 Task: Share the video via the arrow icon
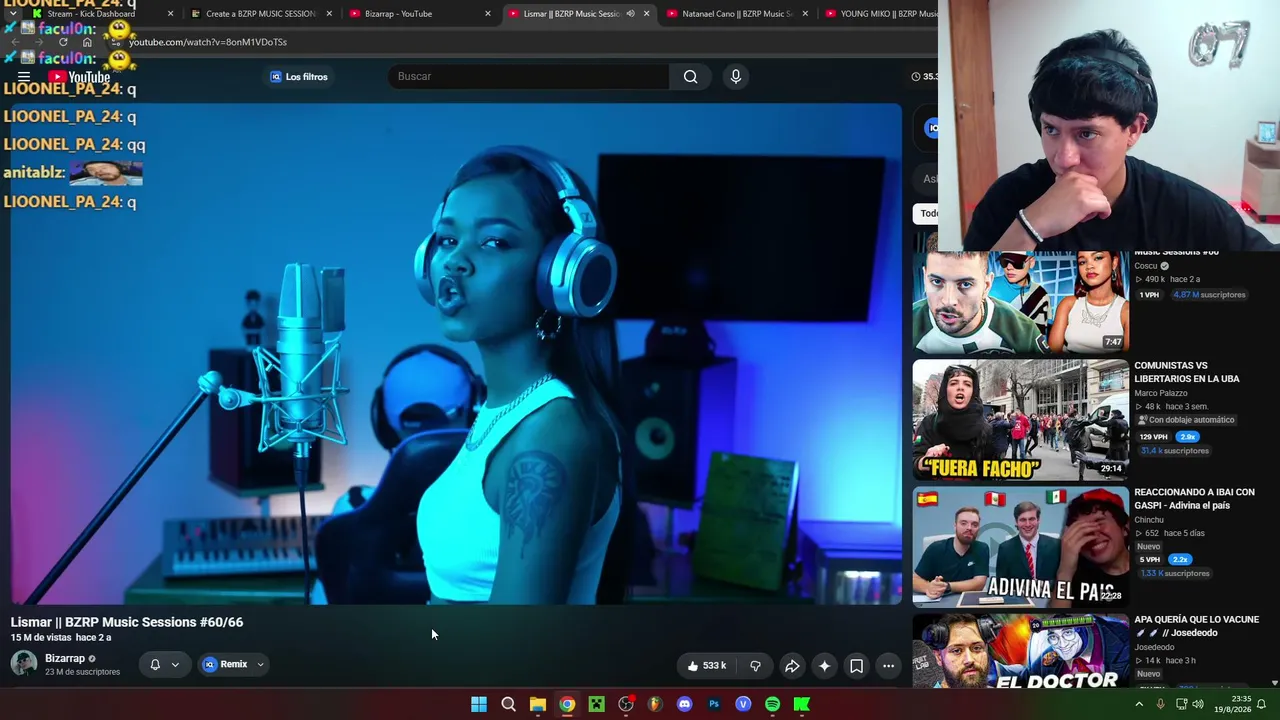click(x=792, y=666)
